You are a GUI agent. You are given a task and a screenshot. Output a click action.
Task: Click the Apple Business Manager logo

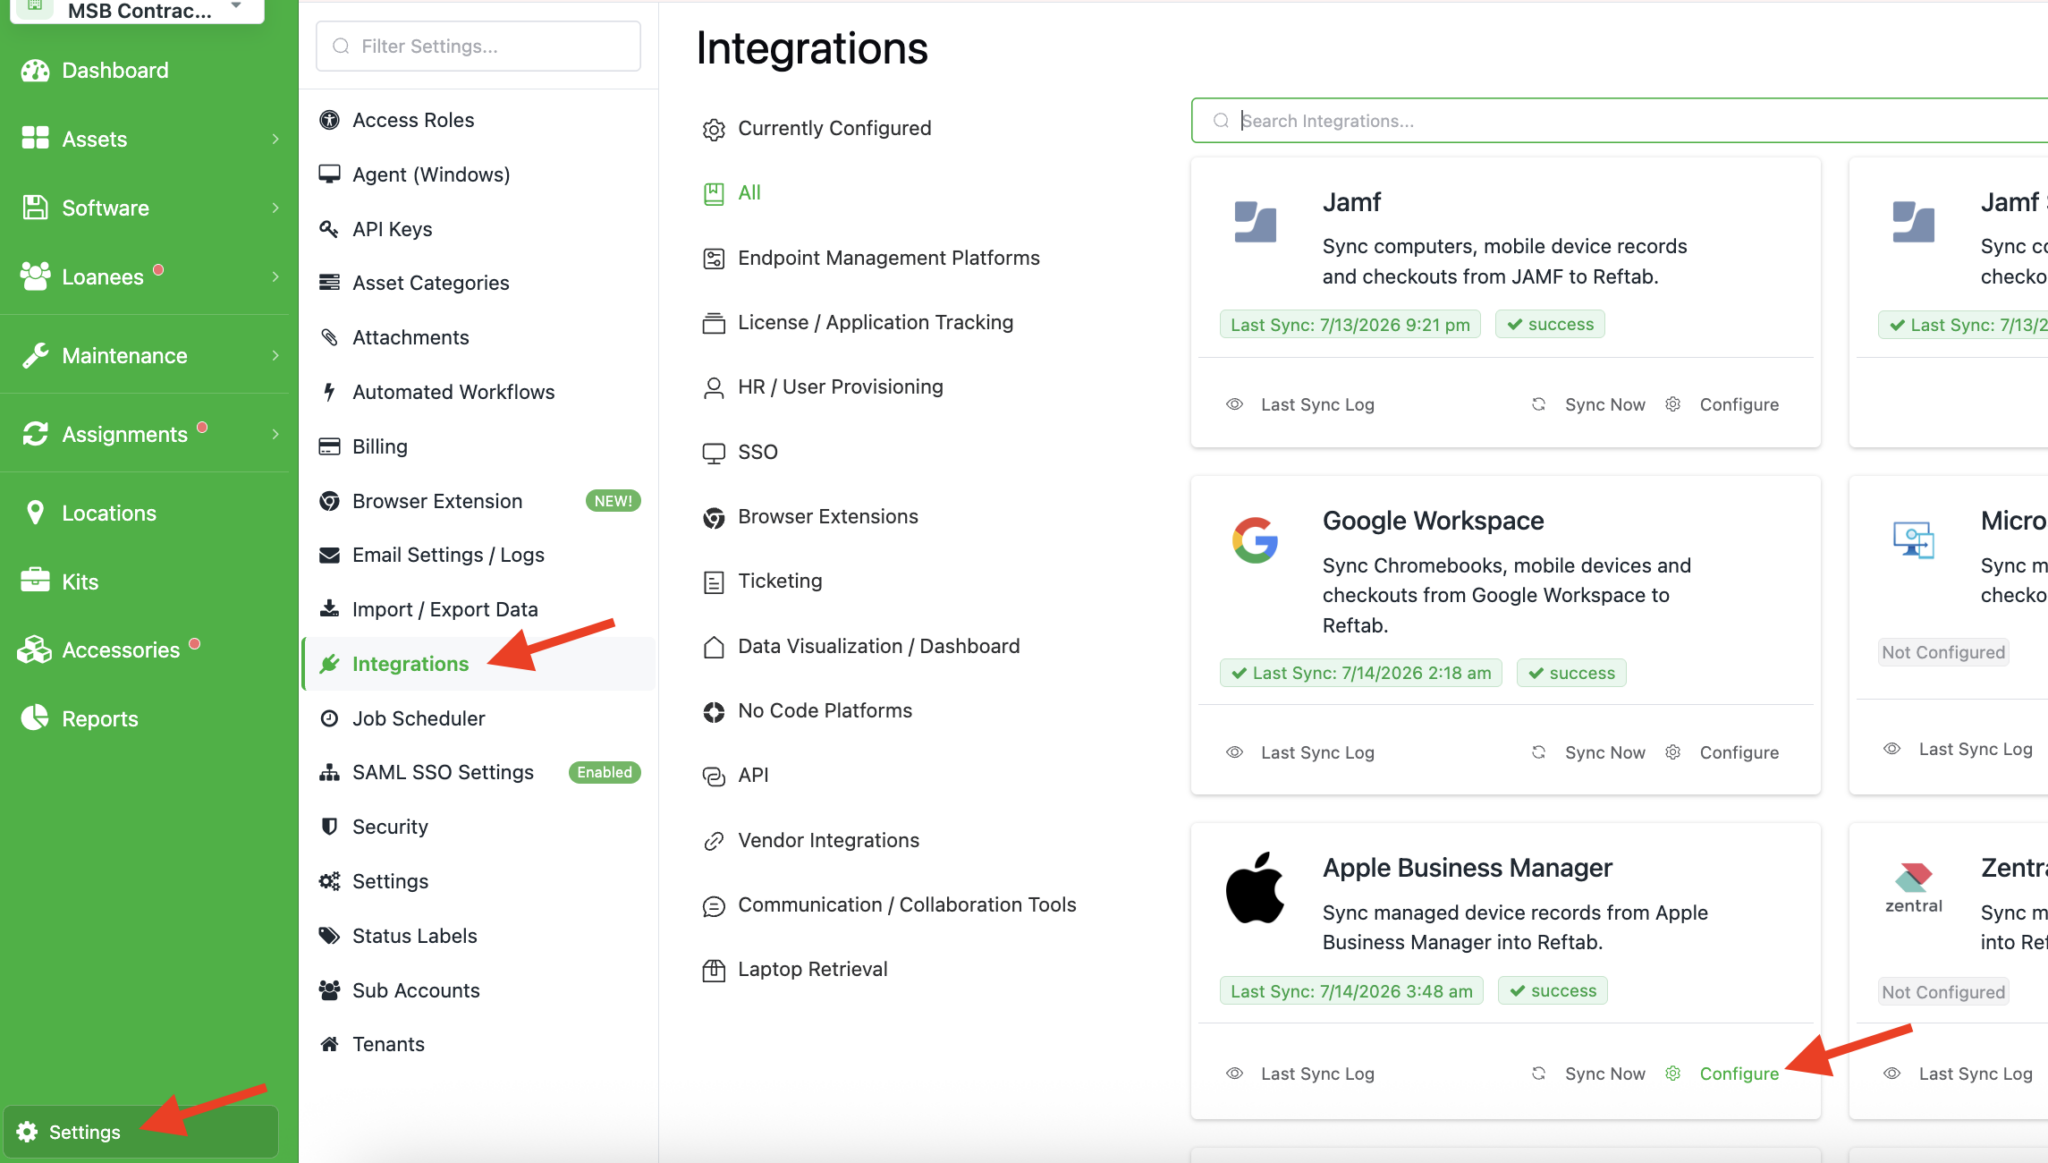click(1255, 888)
